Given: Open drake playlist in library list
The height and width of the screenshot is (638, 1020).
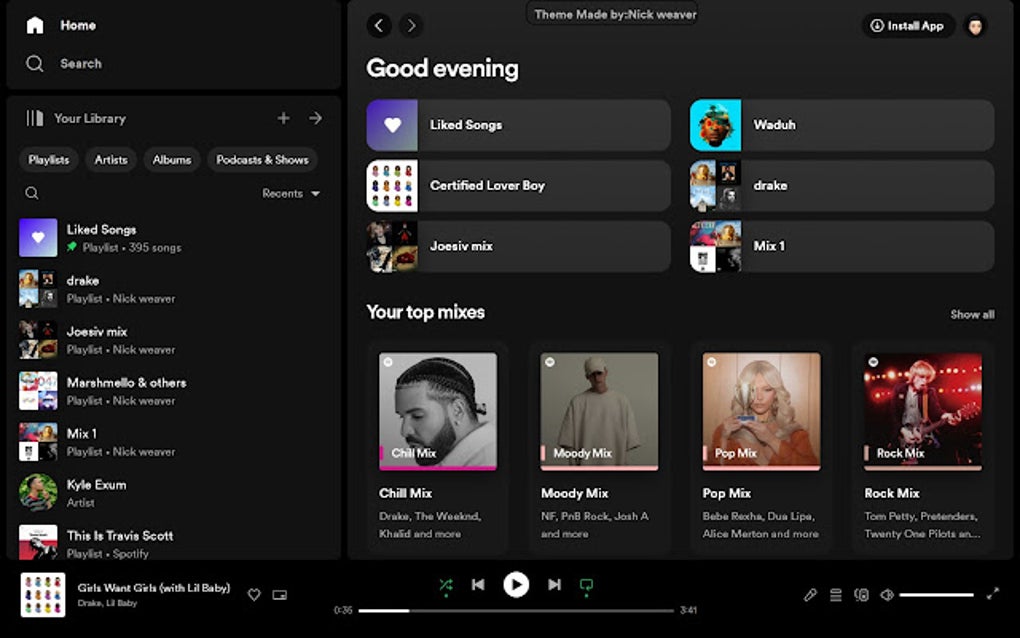Looking at the screenshot, I should [174, 289].
